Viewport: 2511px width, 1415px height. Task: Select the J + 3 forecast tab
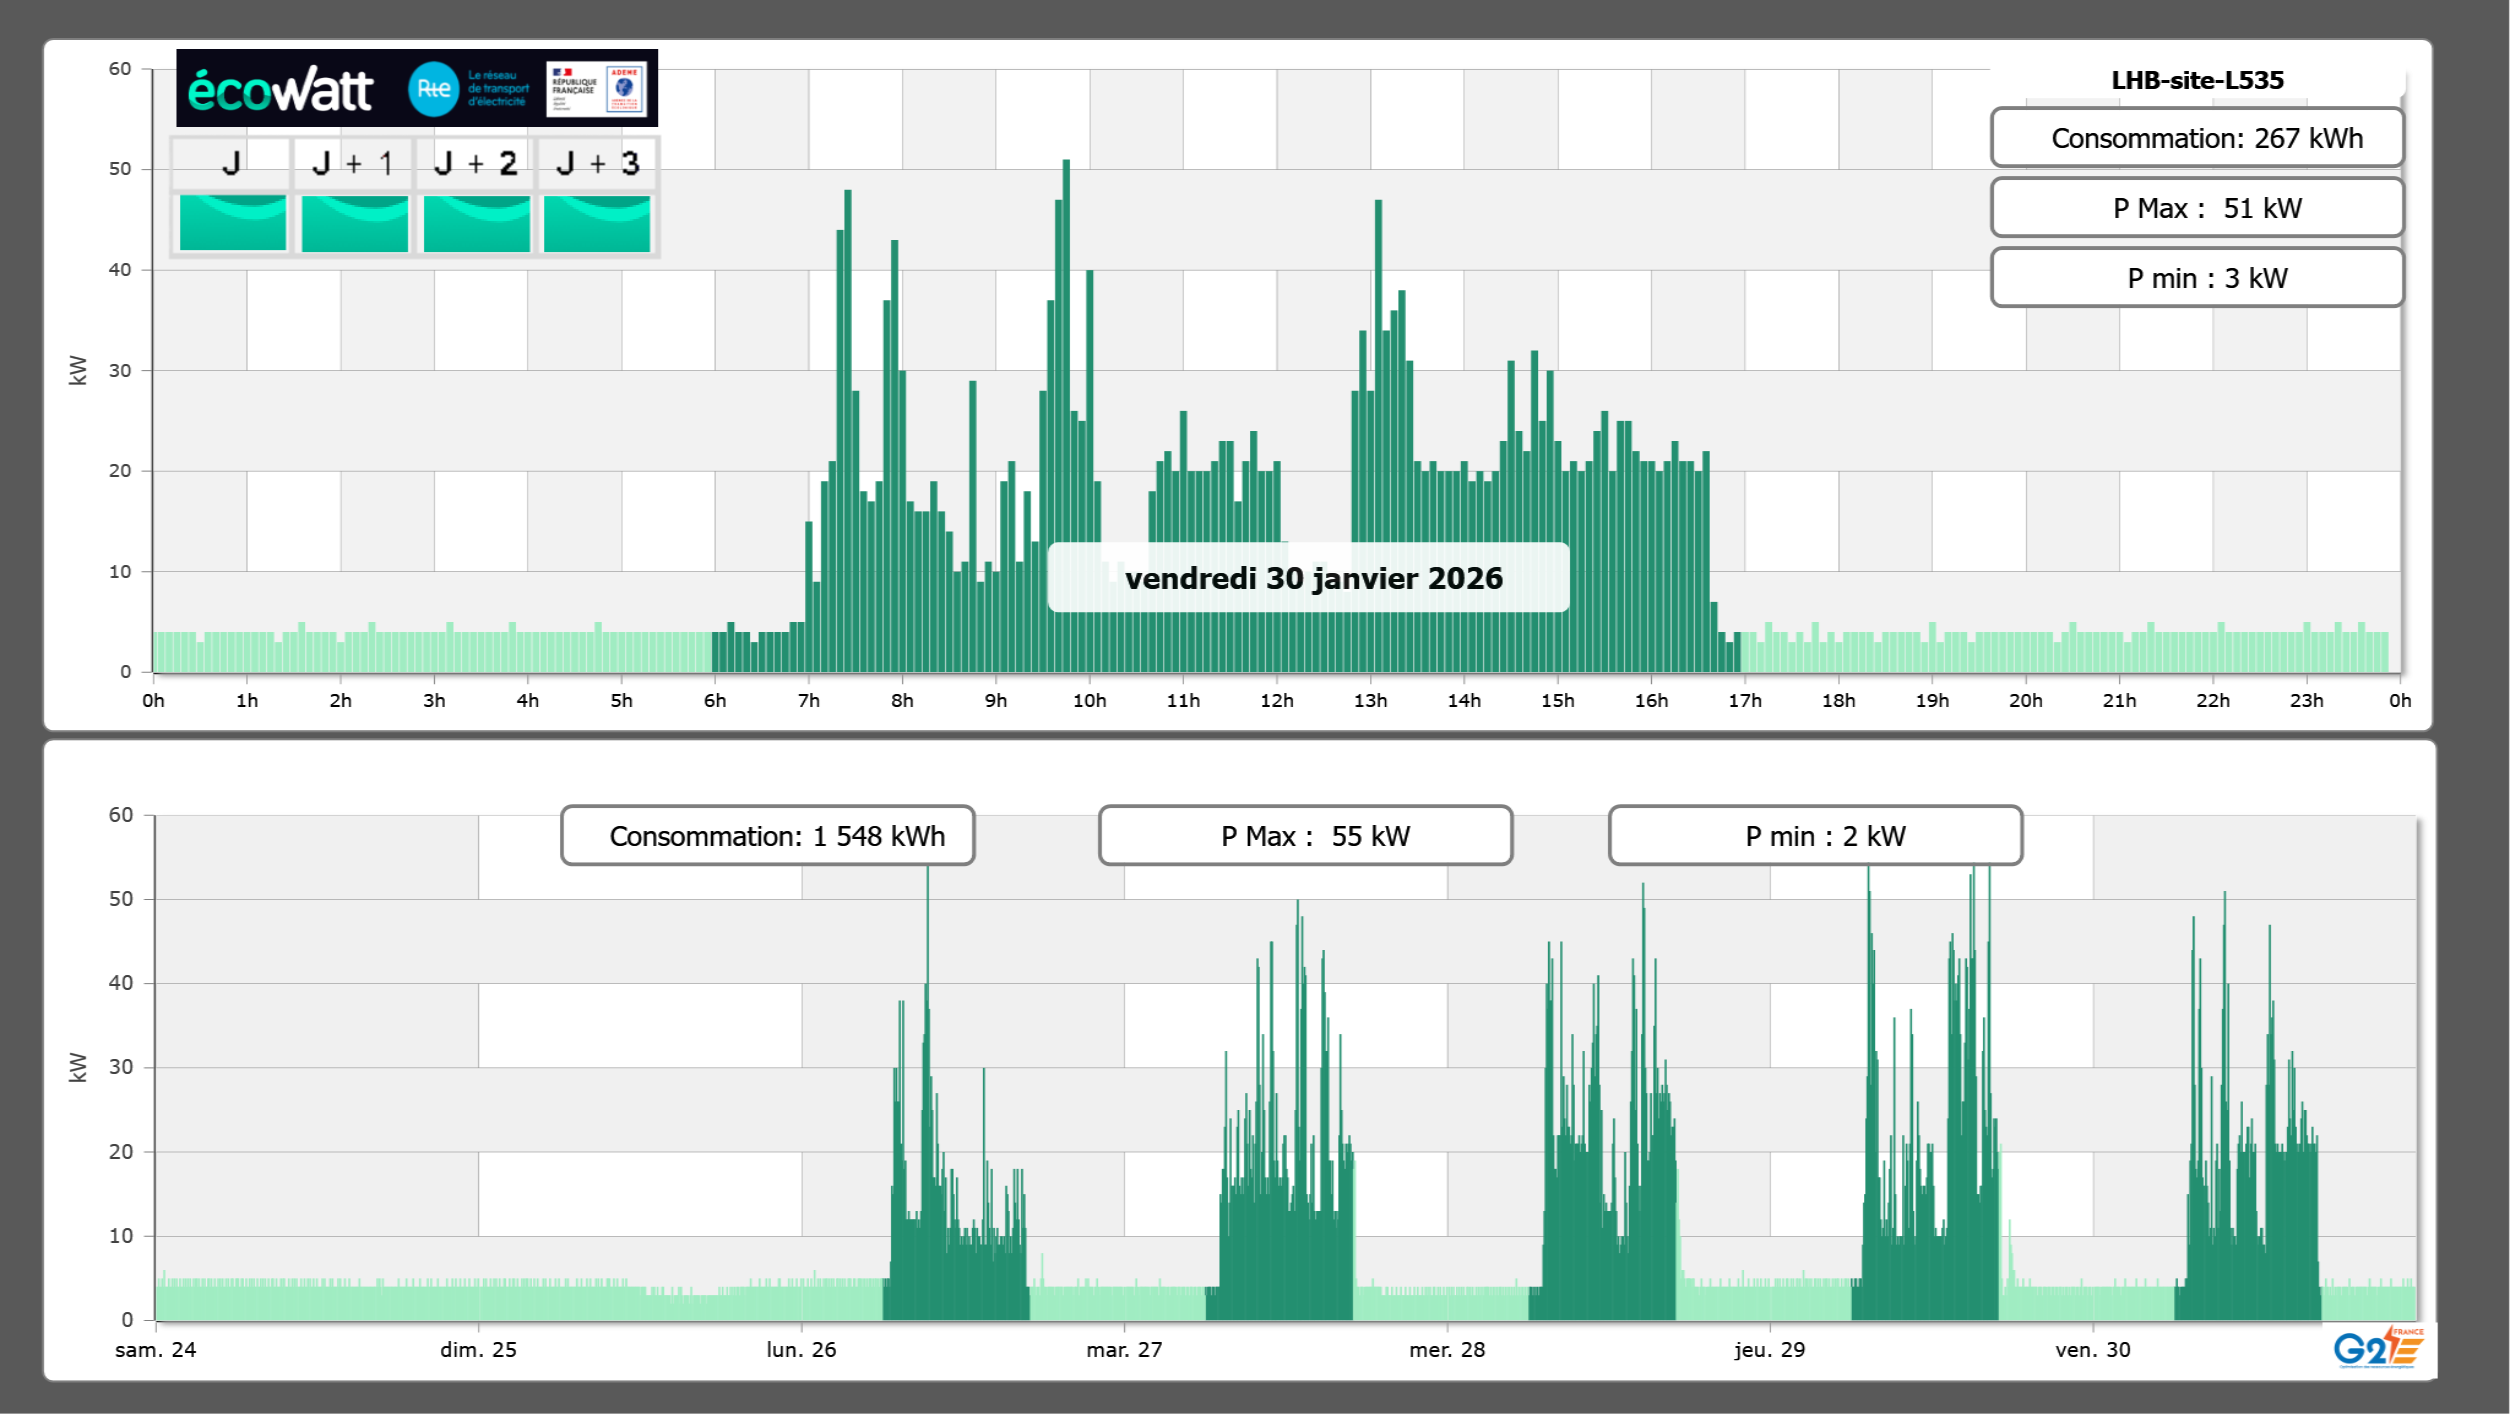(597, 163)
